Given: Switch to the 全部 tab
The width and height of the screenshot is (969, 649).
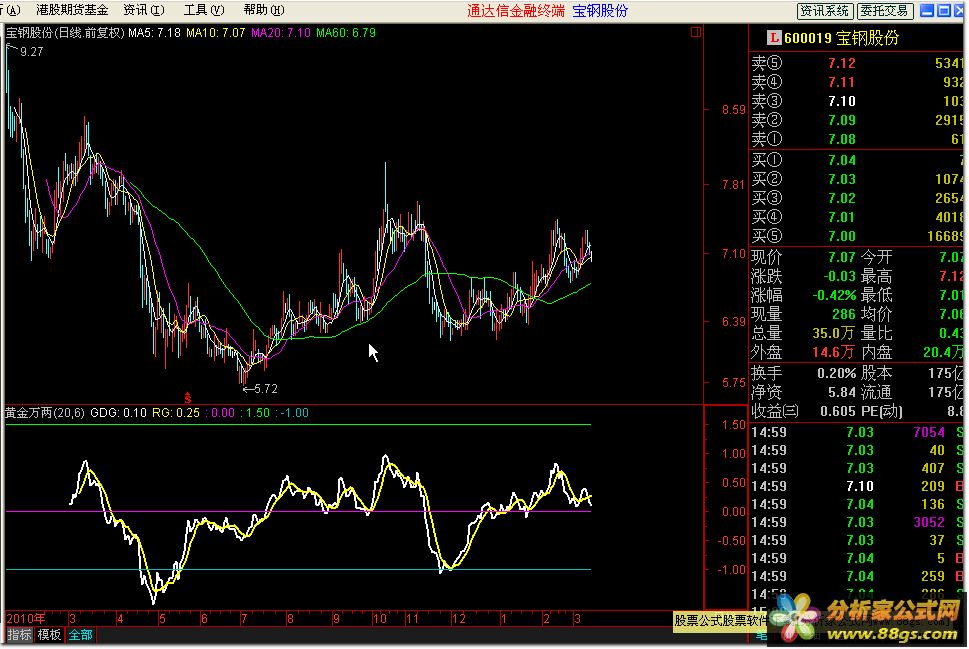Looking at the screenshot, I should click(80, 635).
